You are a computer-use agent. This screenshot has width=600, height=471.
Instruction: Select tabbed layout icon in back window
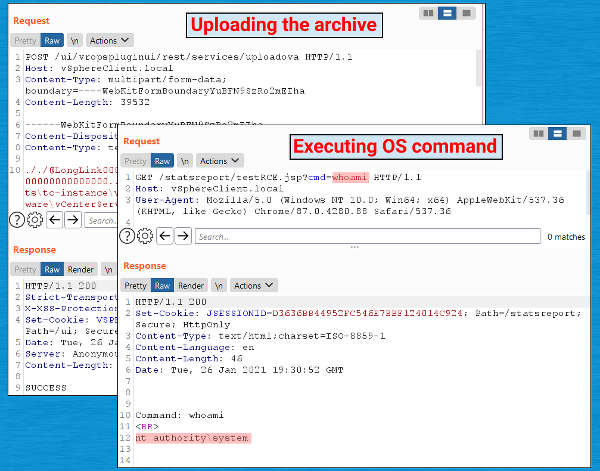click(466, 13)
